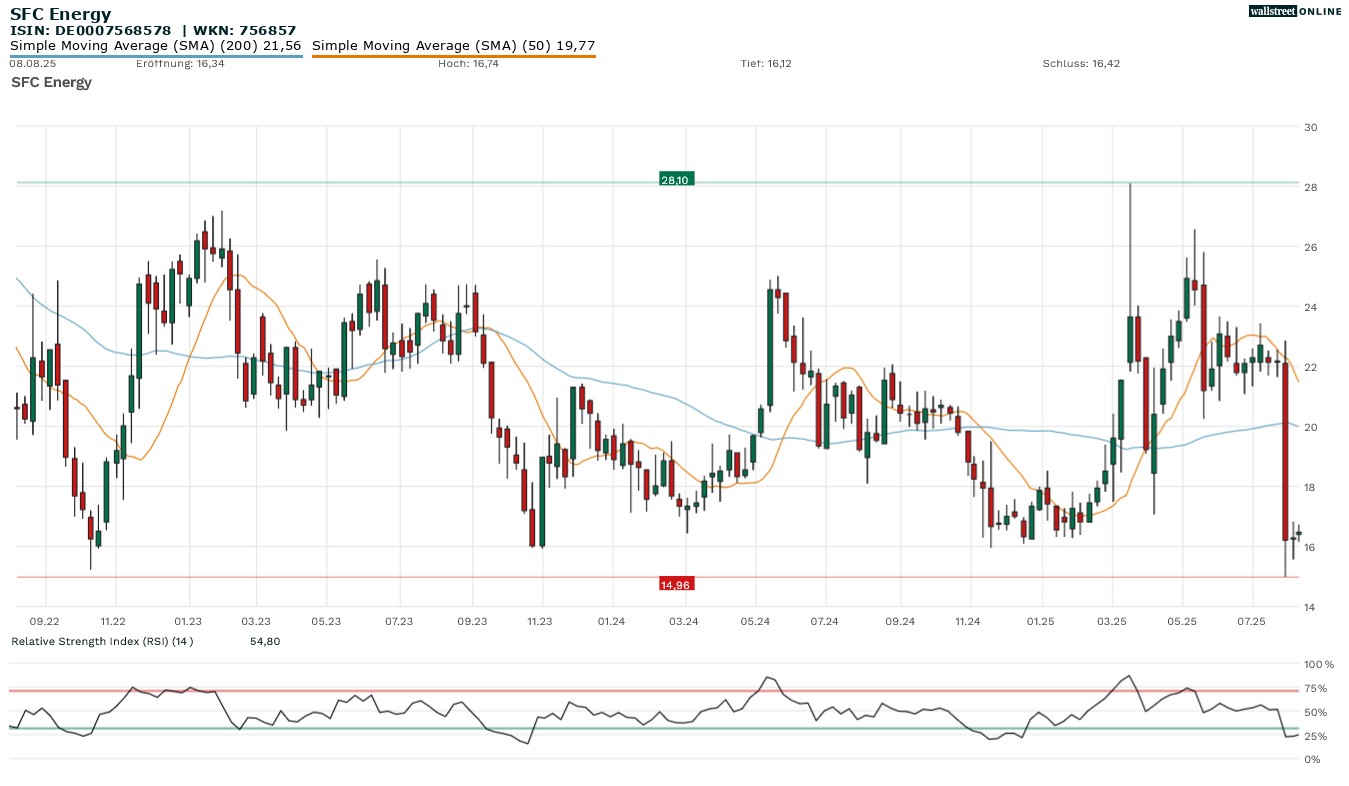The height and width of the screenshot is (786, 1349).
Task: Click the 03.25 x-axis label
Action: click(x=1111, y=621)
